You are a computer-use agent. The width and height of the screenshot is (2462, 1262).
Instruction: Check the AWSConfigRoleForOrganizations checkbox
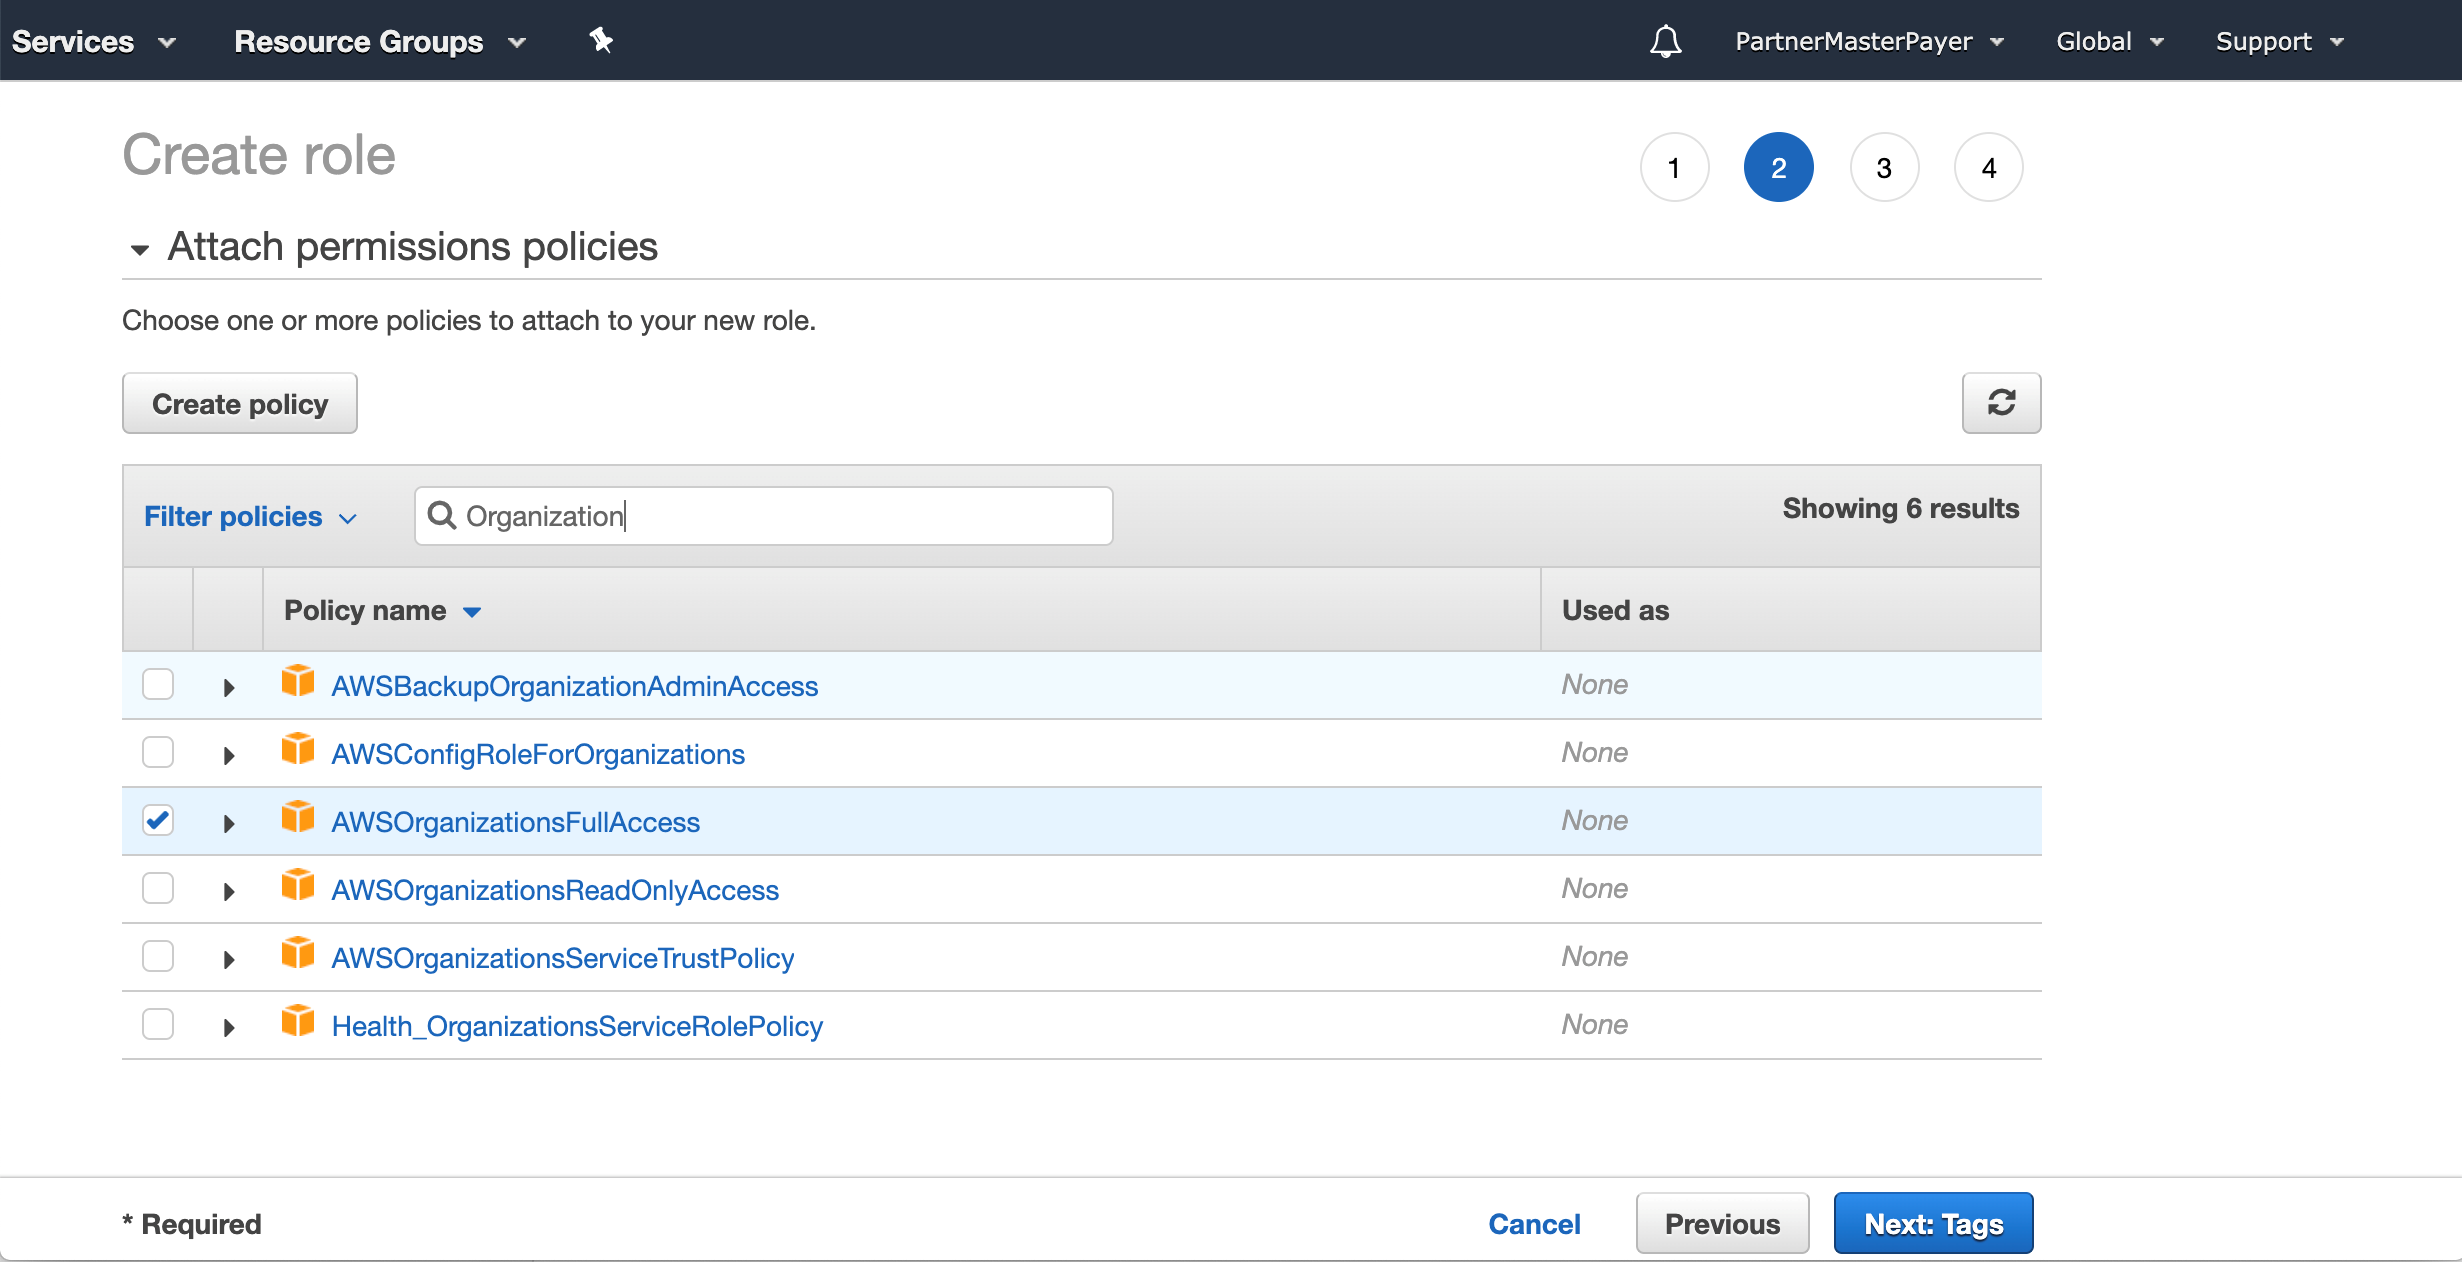[x=158, y=752]
